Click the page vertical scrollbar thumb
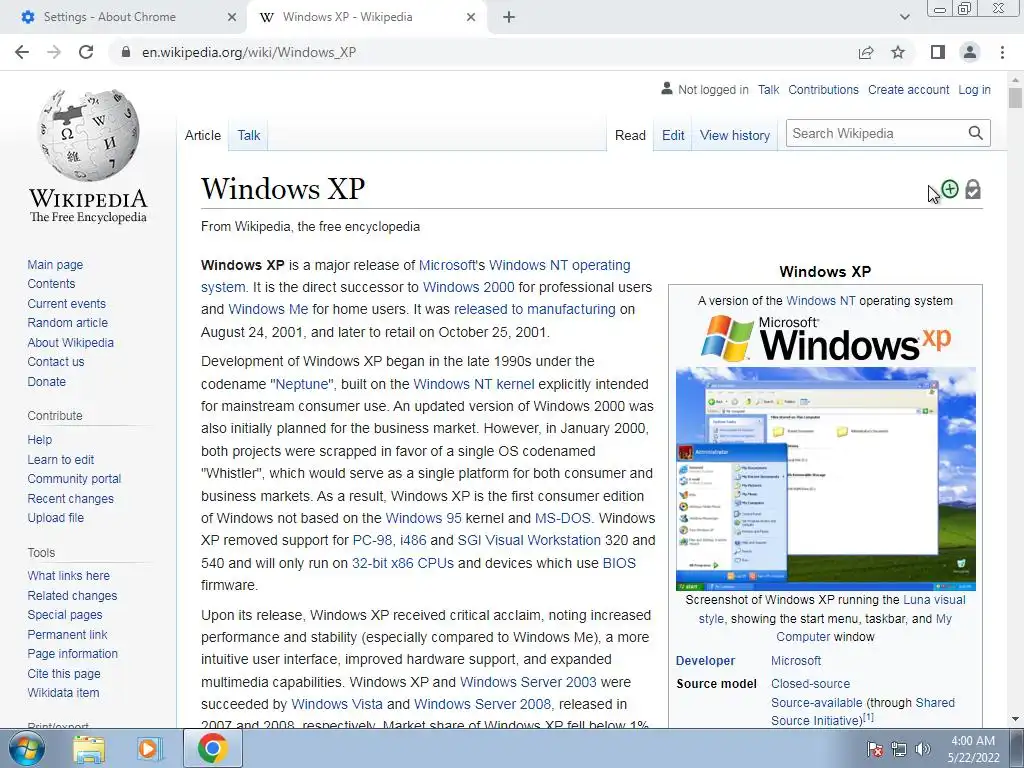1024x768 pixels. tap(1015, 97)
